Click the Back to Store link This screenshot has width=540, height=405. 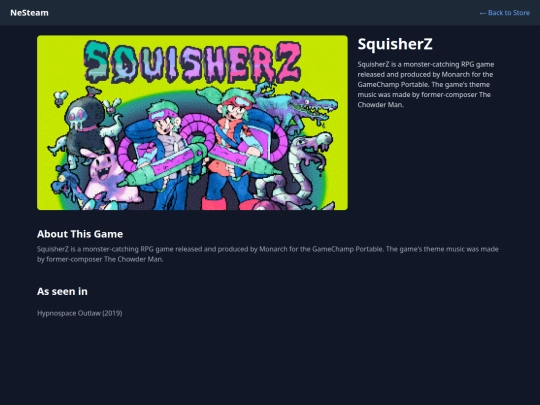[505, 13]
